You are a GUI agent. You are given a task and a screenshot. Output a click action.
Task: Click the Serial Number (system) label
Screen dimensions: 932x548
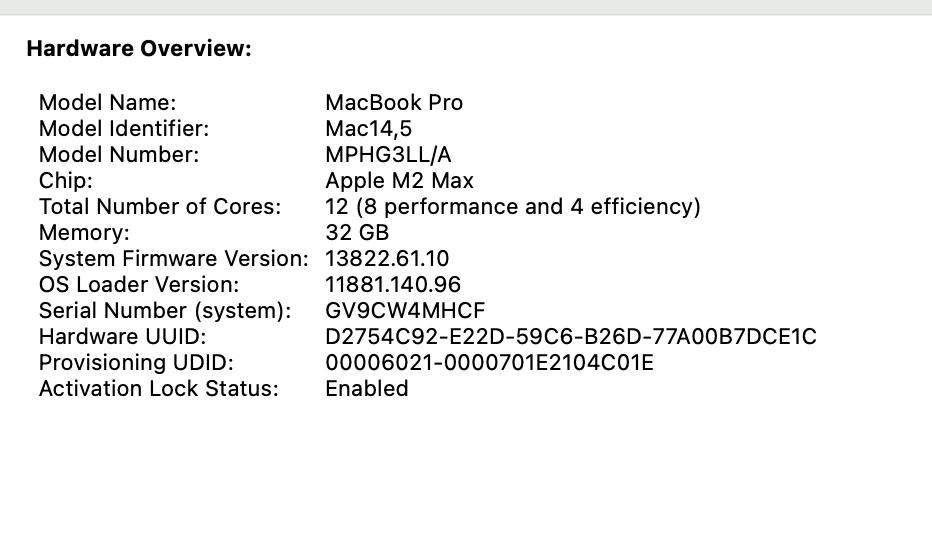pos(165,311)
